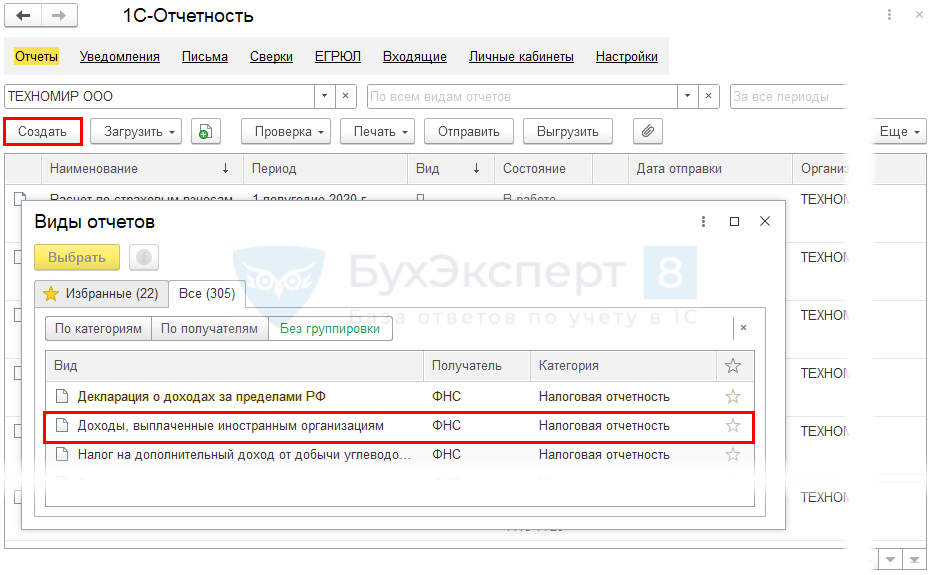This screenshot has height=575, width=931.
Task: Click the Получатель column header in dialog
Action: click(x=477, y=366)
